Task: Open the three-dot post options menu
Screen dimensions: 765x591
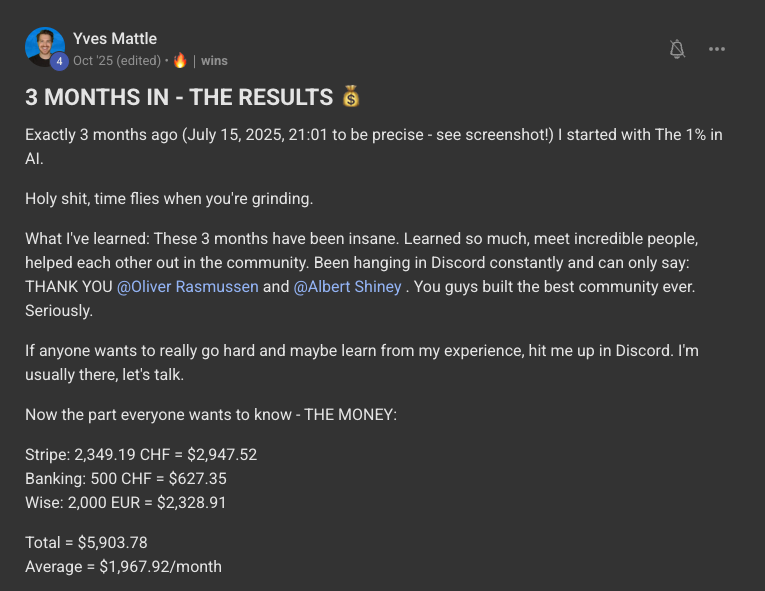Action: coord(716,49)
